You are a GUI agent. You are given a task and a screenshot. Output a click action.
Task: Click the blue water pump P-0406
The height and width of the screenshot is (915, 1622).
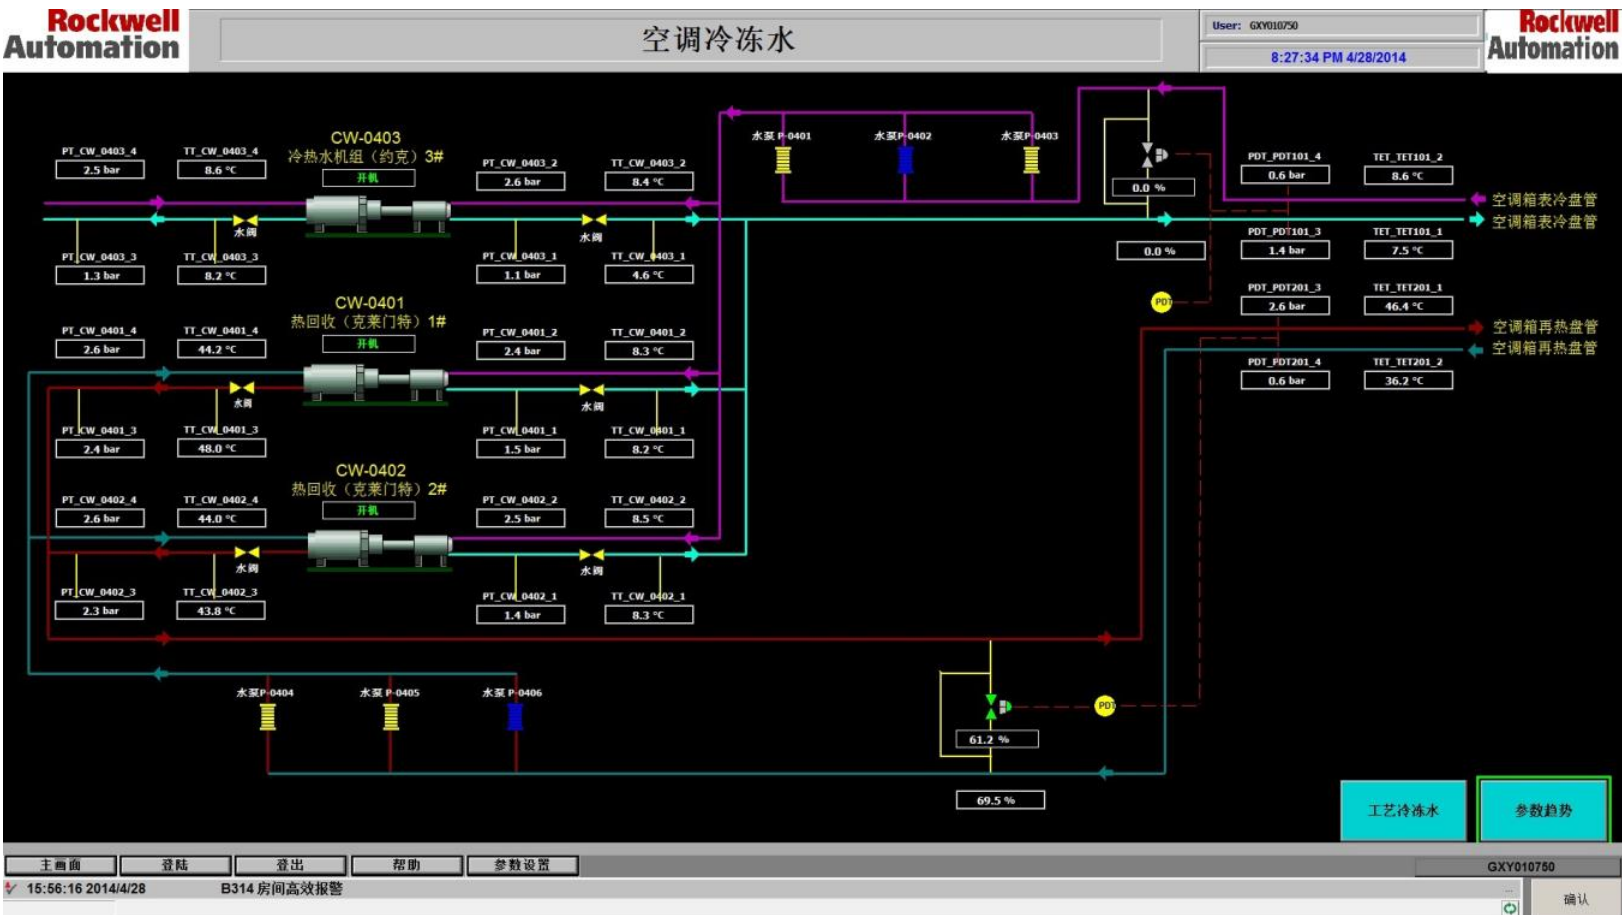[515, 717]
